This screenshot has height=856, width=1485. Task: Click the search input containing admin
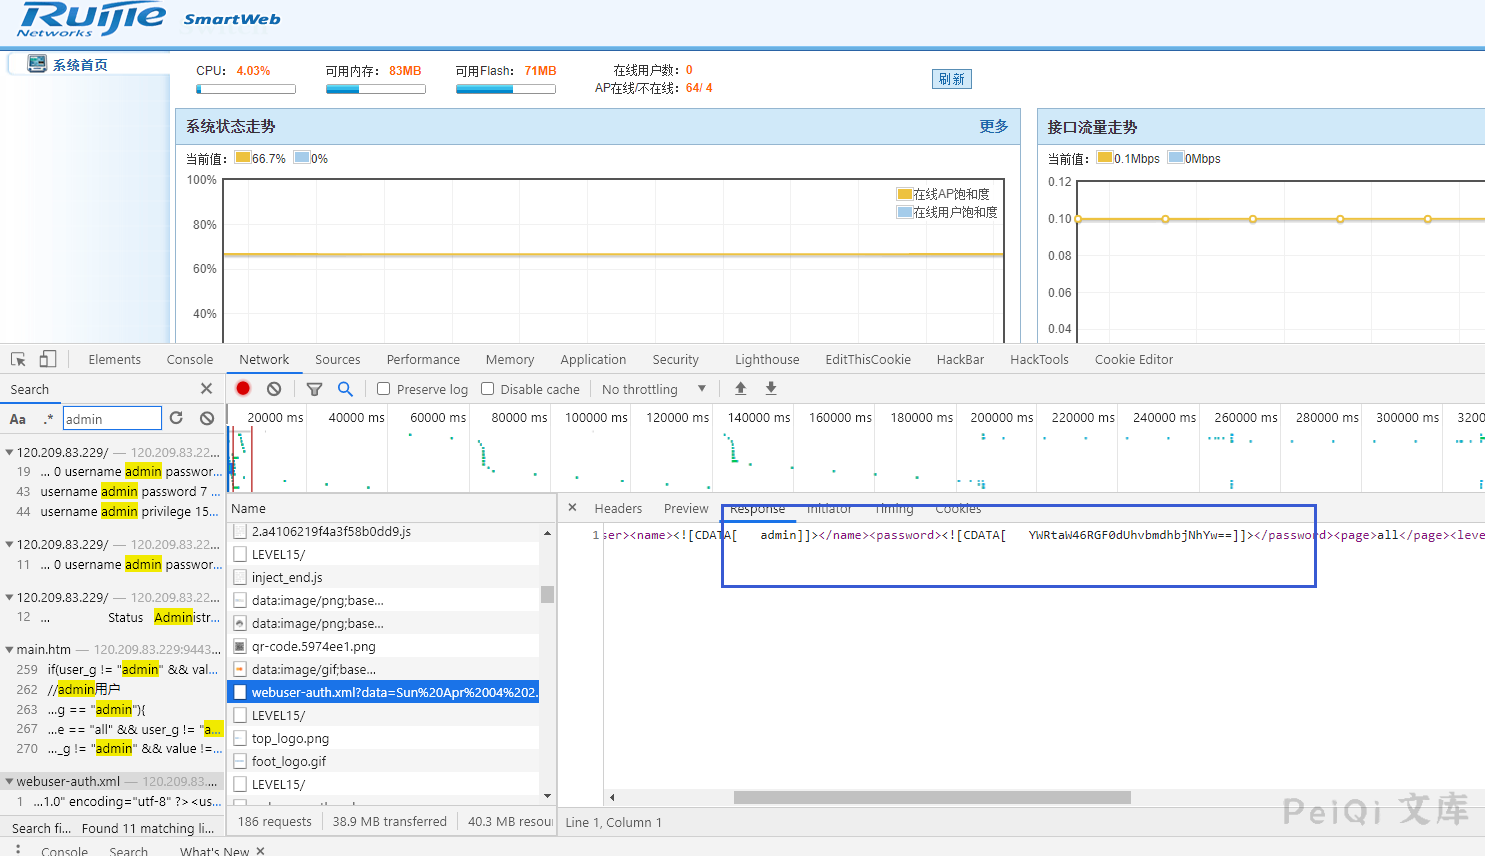point(111,419)
